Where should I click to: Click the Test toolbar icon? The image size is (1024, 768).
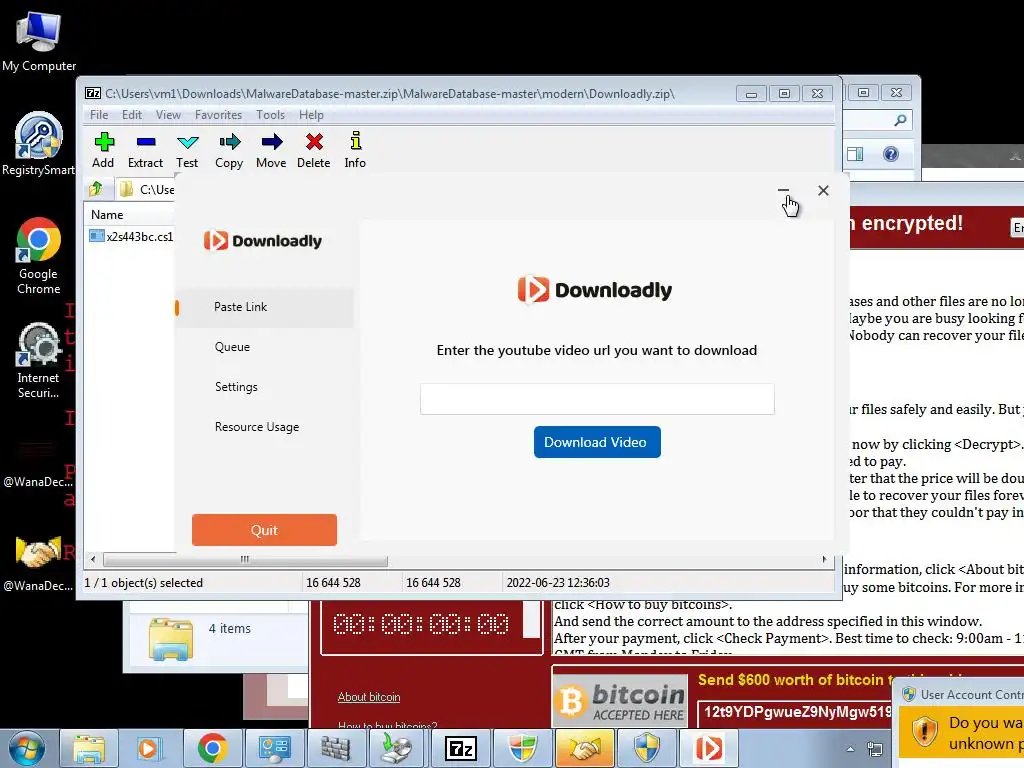coord(187,150)
